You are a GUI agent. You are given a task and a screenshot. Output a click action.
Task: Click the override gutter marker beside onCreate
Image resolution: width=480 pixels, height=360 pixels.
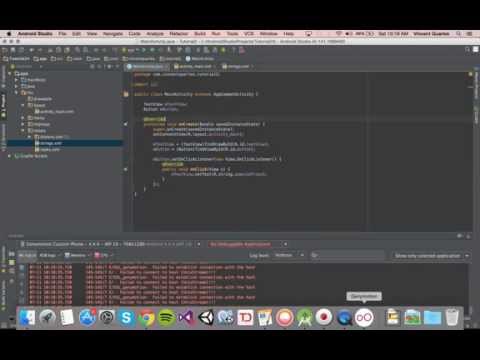(126, 124)
